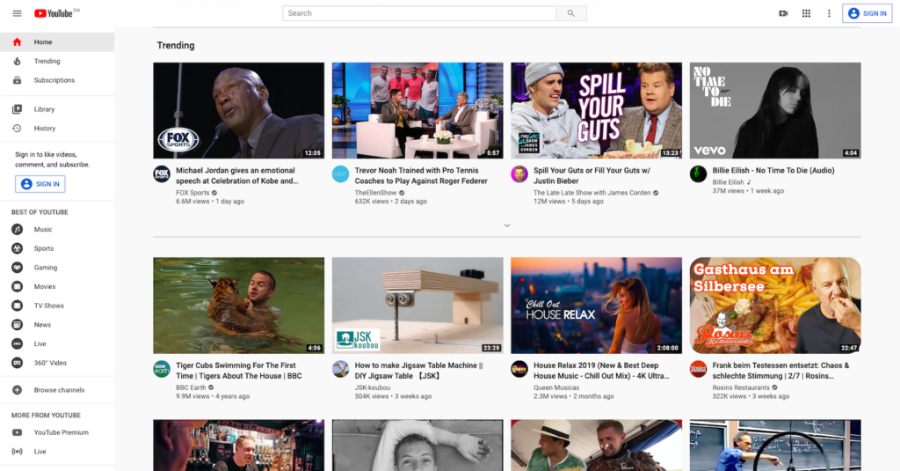This screenshot has width=900, height=471.
Task: Select Browse channels in the sidebar
Action: tap(57, 390)
